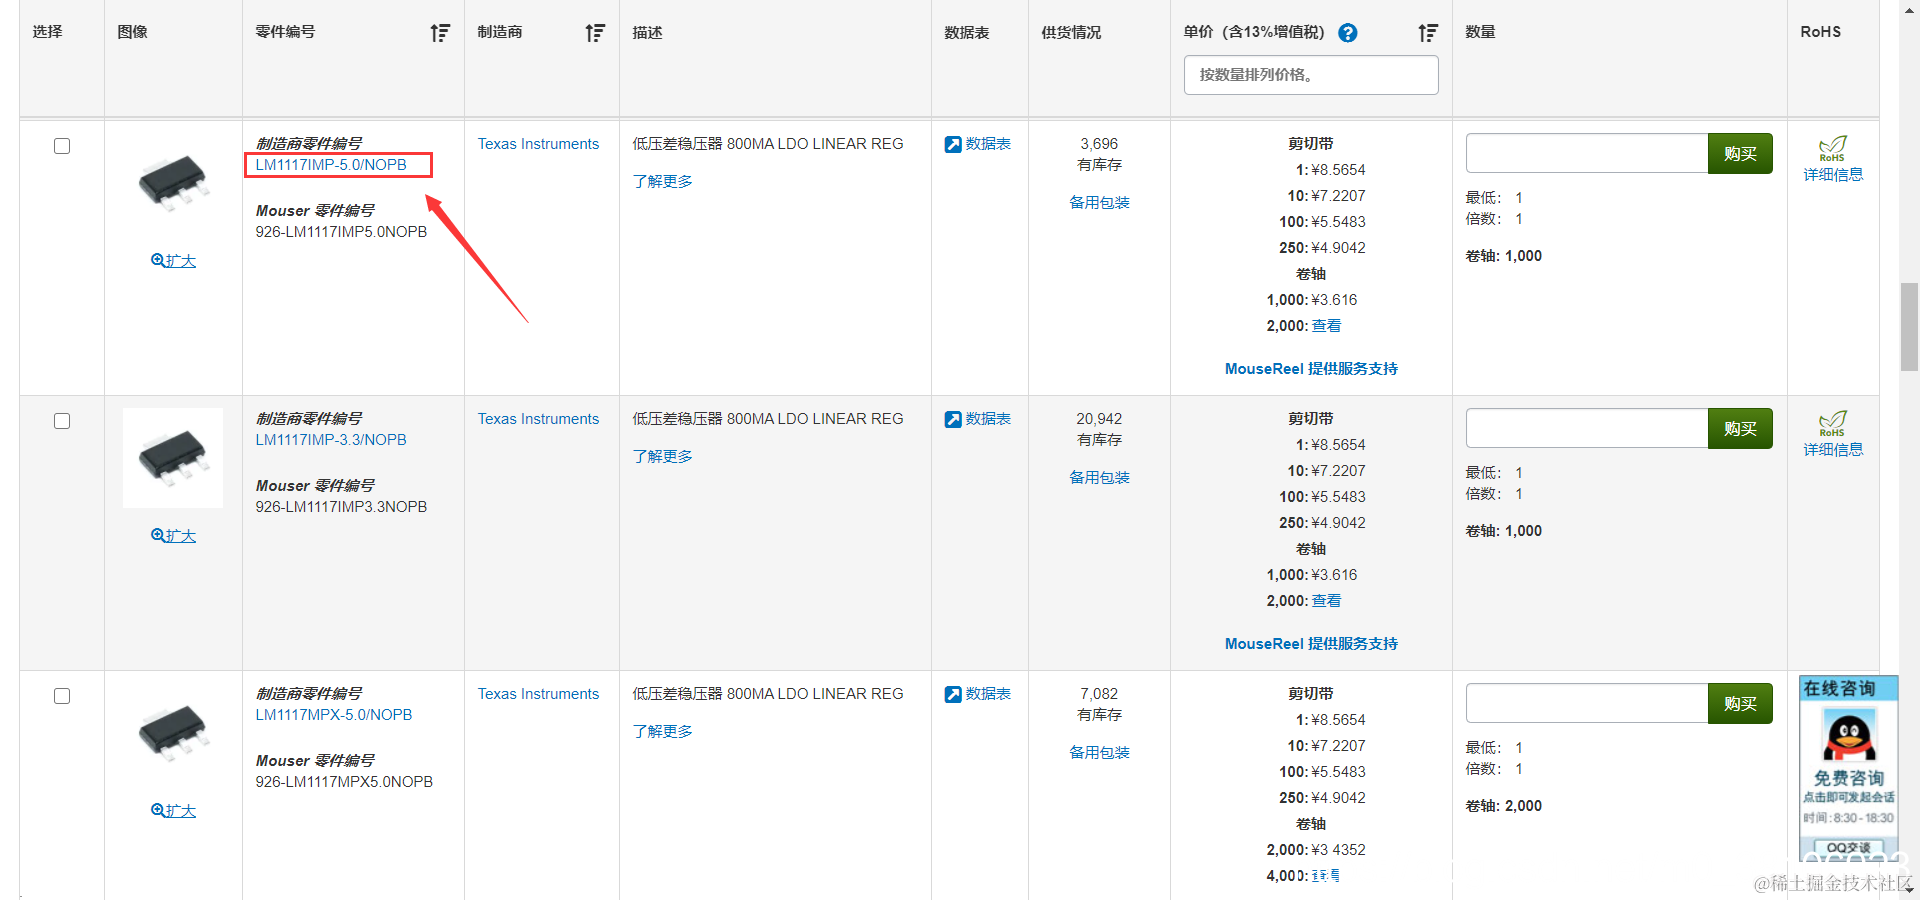Click Mouser number 926-LM1117IMP5.0NOPB text
The width and height of the screenshot is (1920, 900).
(341, 232)
